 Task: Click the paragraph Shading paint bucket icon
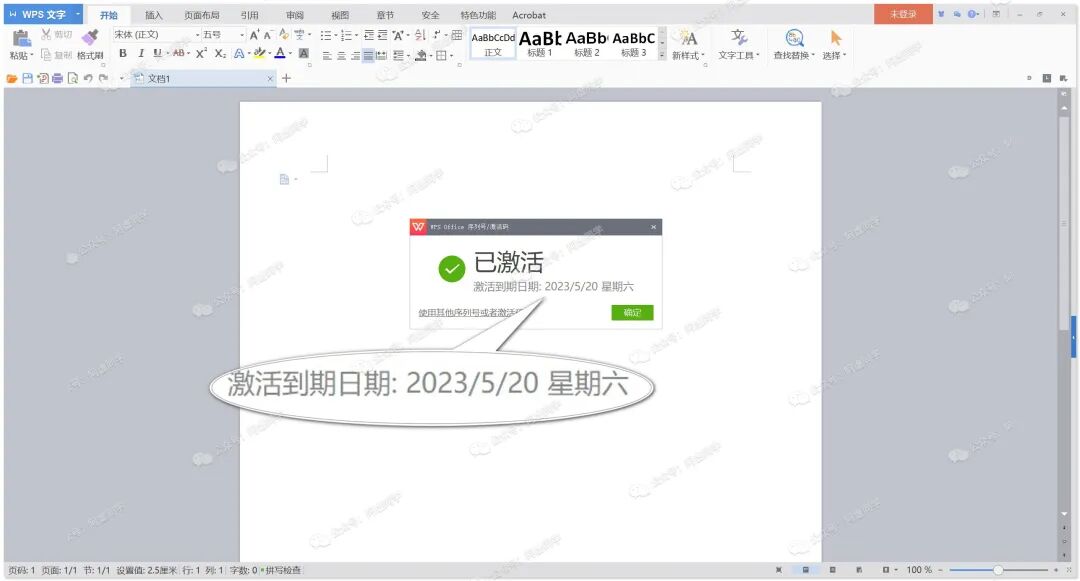click(420, 56)
